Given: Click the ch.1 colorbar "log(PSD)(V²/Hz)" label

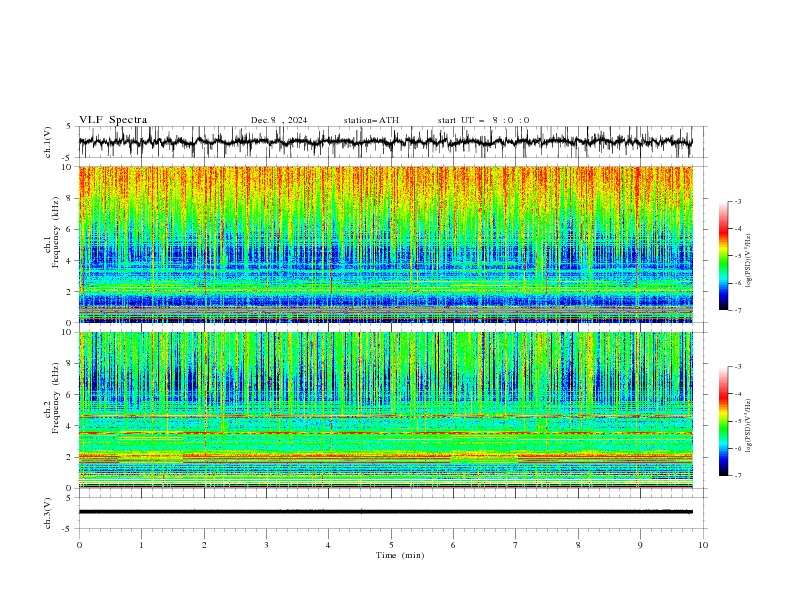Looking at the screenshot, I should pyautogui.click(x=748, y=261).
